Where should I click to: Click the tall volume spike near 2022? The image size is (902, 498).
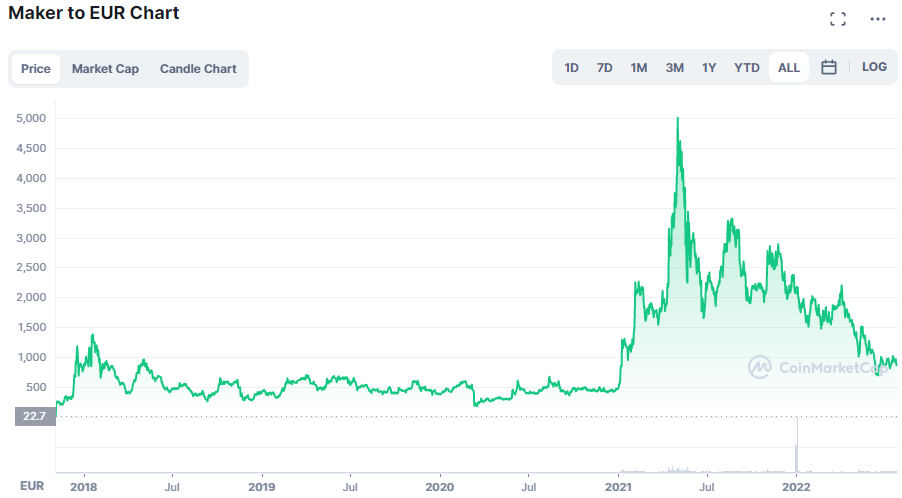(x=797, y=447)
